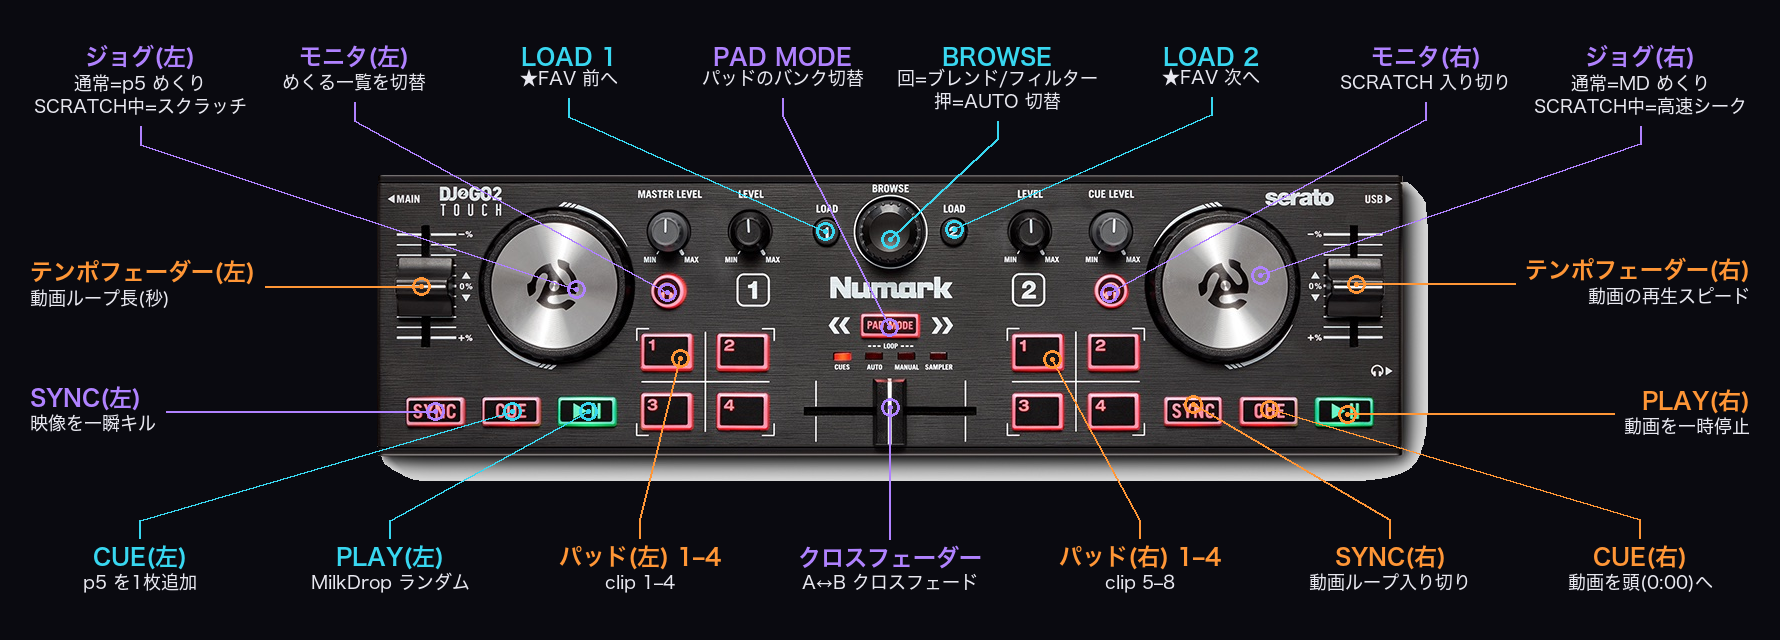Click the LOAD button for deck 1
Viewport: 1780px width, 640px height.
[826, 232]
